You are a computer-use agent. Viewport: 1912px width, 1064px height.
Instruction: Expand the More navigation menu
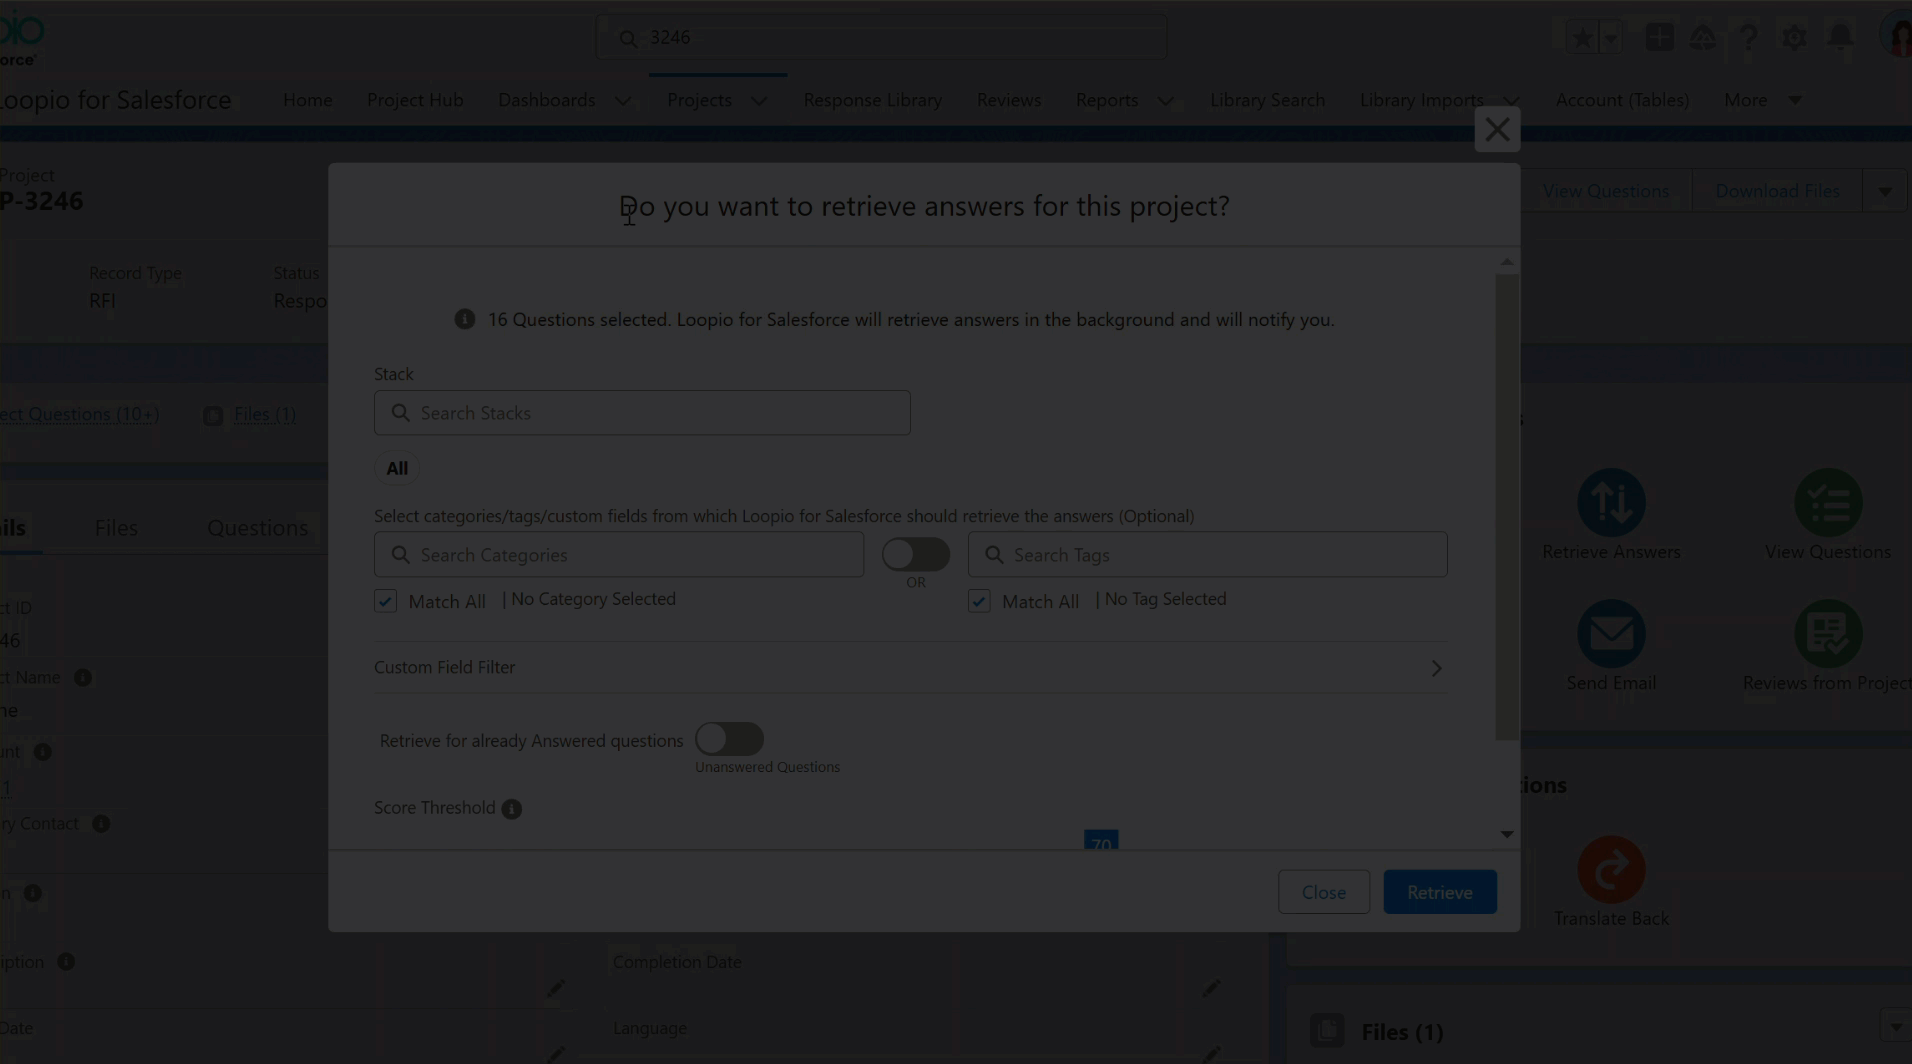[x=1763, y=100]
